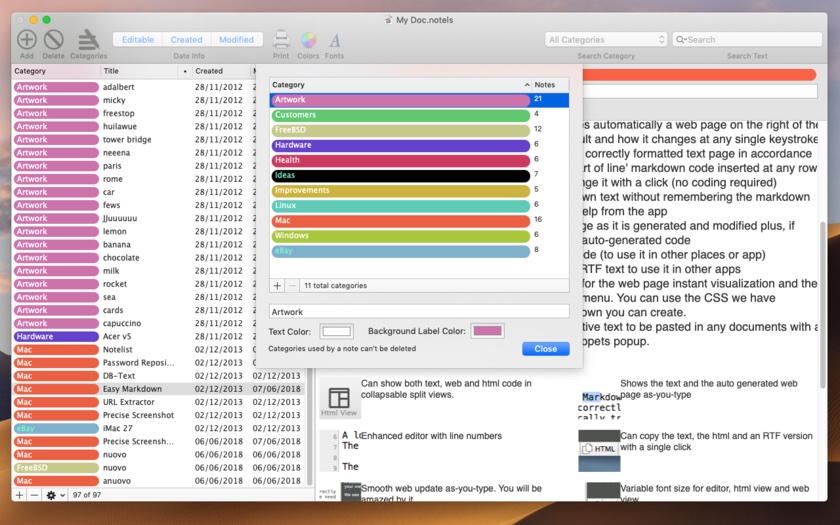Click the Created column header in notes list

point(219,72)
